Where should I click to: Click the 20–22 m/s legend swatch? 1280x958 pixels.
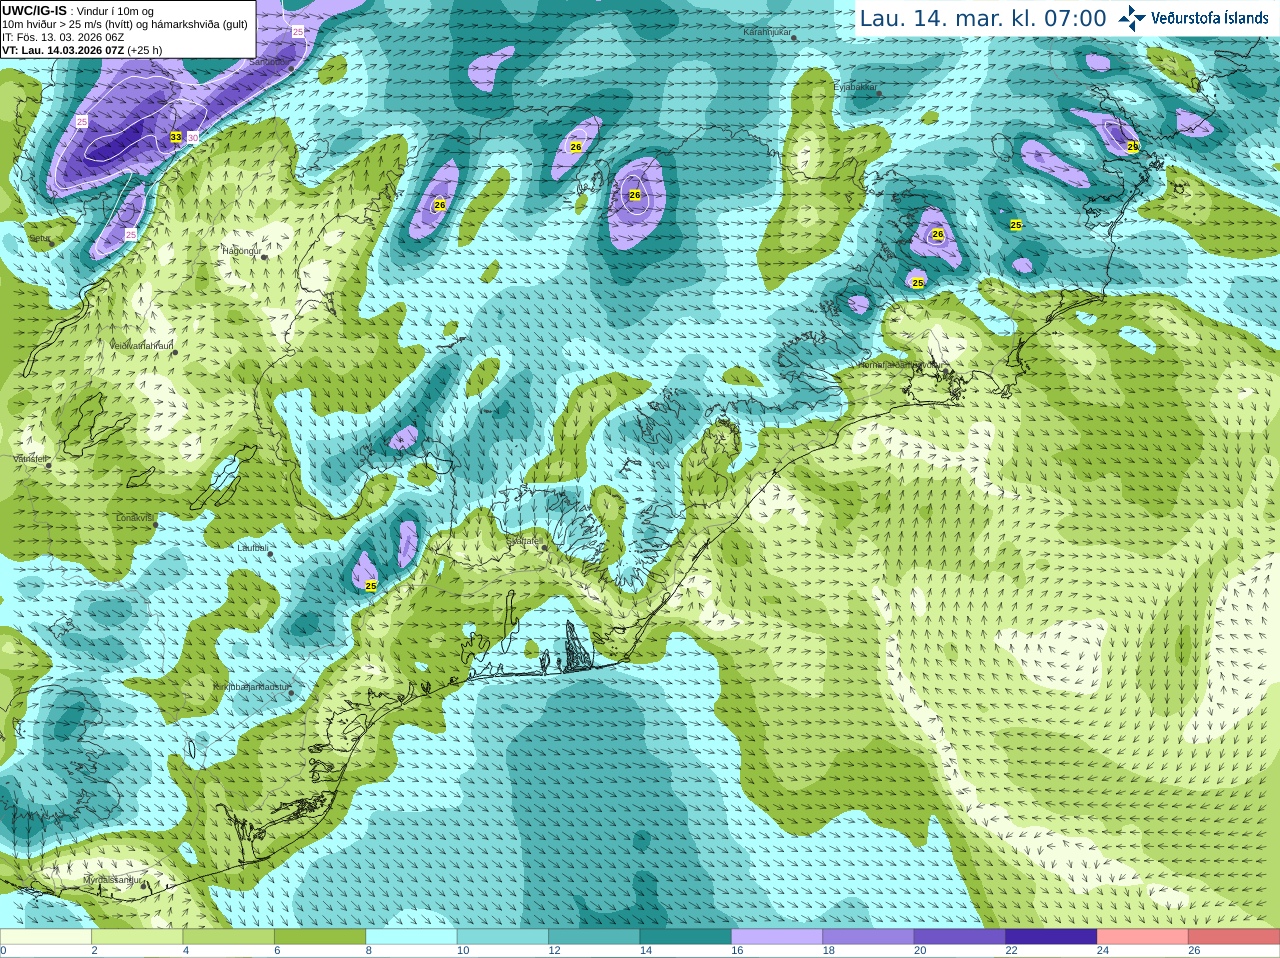960,937
